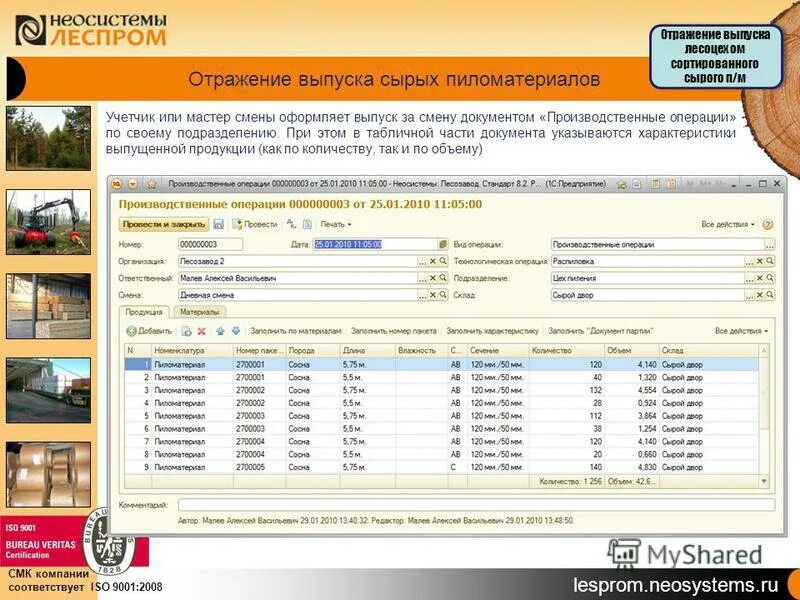Click the get-link icon in title bar
The width and height of the screenshot is (800, 600).
click(x=637, y=184)
